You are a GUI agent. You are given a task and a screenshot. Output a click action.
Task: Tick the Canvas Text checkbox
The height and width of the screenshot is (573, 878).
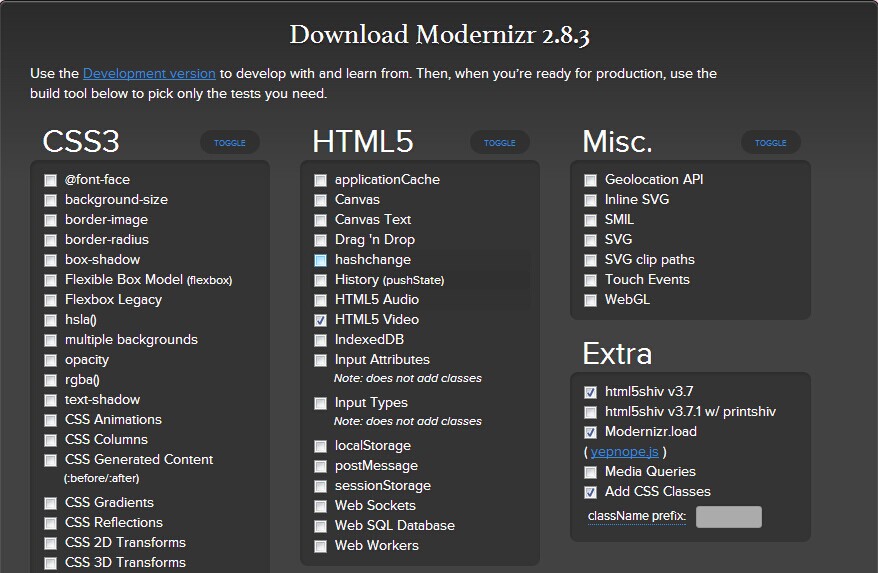pos(320,220)
